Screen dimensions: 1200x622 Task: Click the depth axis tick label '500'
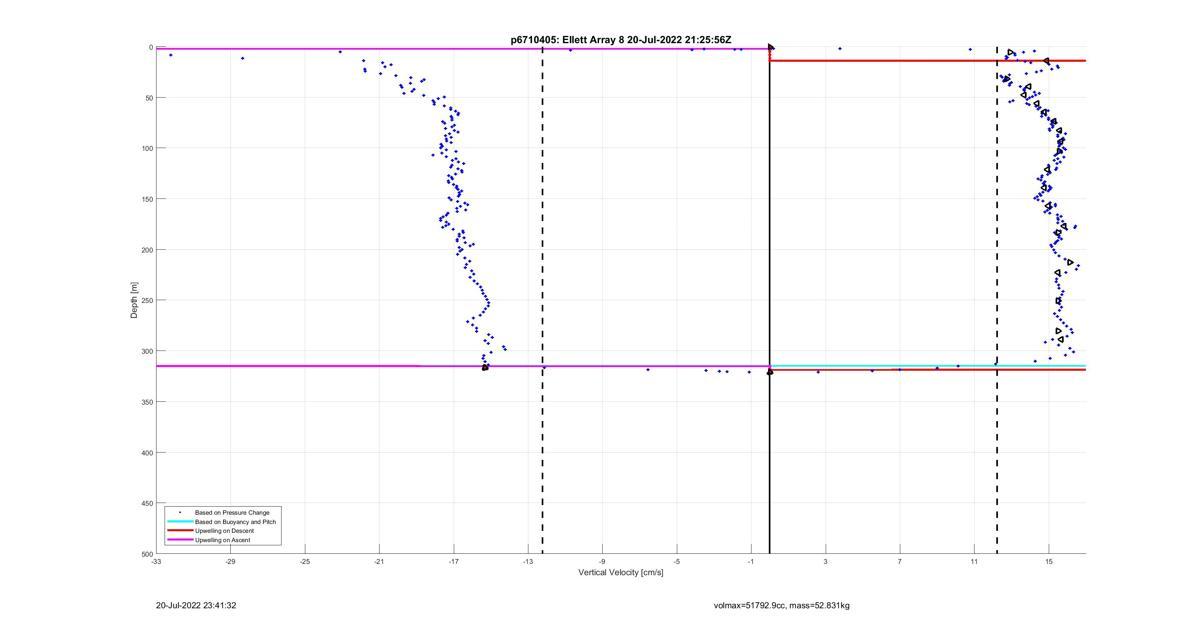click(147, 553)
